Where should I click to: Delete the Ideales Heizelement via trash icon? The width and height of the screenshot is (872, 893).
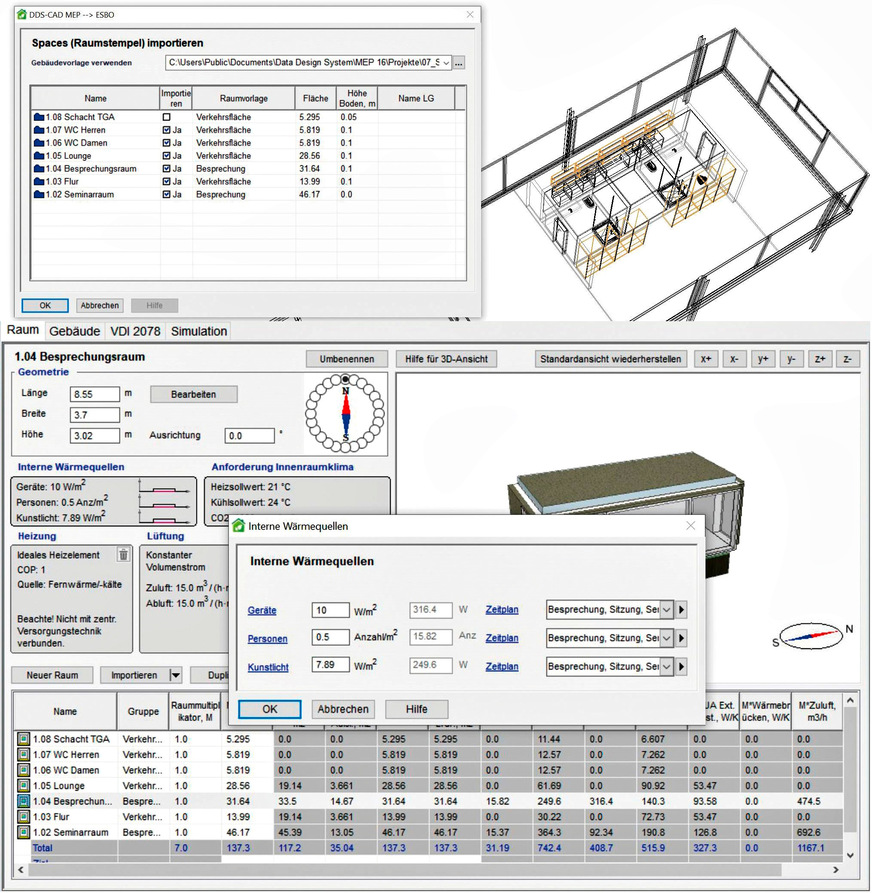[x=123, y=554]
